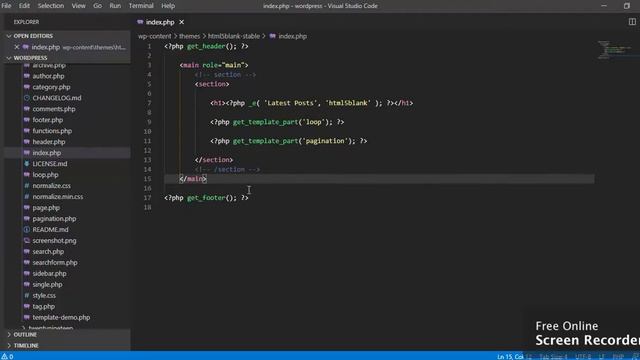The height and width of the screenshot is (360, 640).
Task: Open header.php from the explorer
Action: 49,142
